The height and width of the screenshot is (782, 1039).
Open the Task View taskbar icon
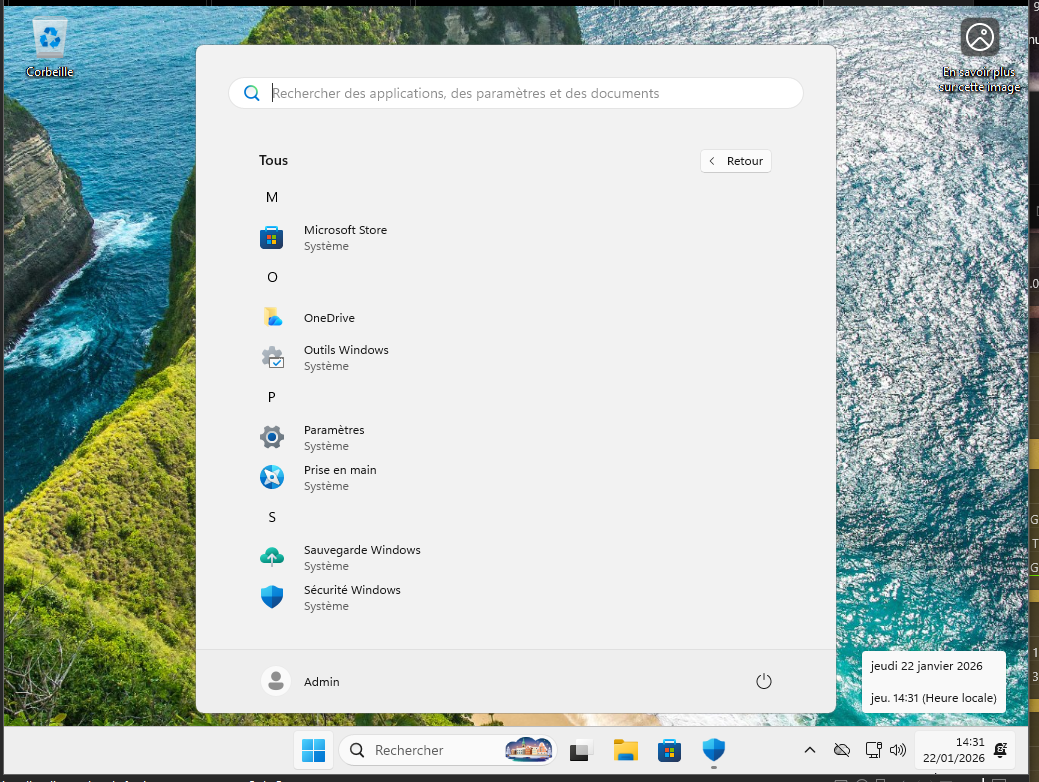(581, 750)
